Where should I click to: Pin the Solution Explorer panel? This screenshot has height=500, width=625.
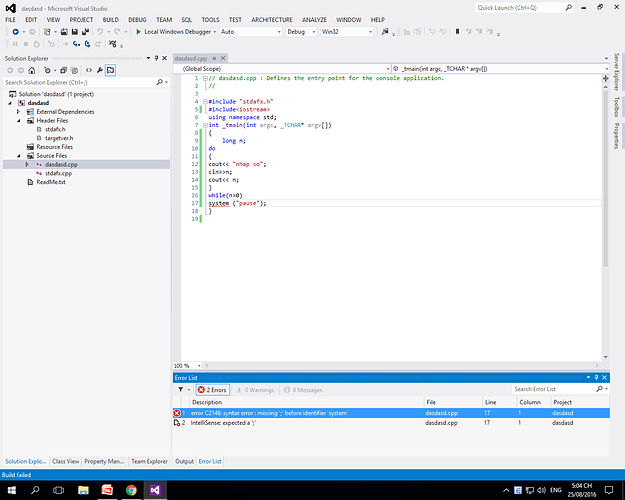[156, 58]
